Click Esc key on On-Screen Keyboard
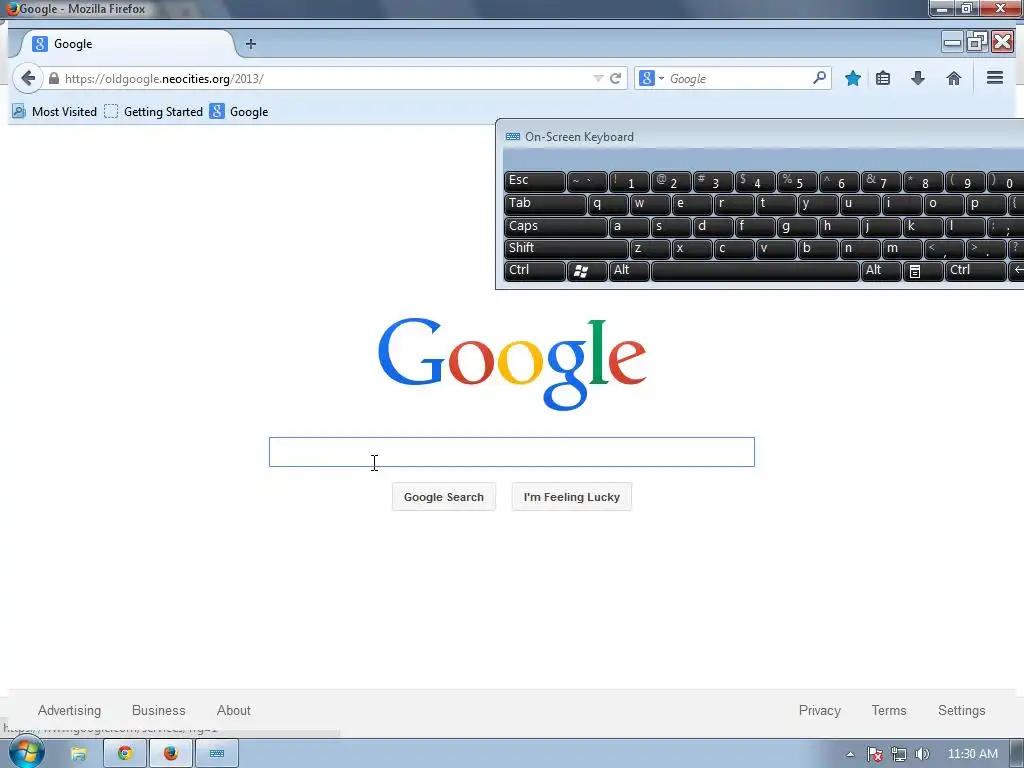Screen dimensions: 1024x768 pyautogui.click(x=535, y=181)
